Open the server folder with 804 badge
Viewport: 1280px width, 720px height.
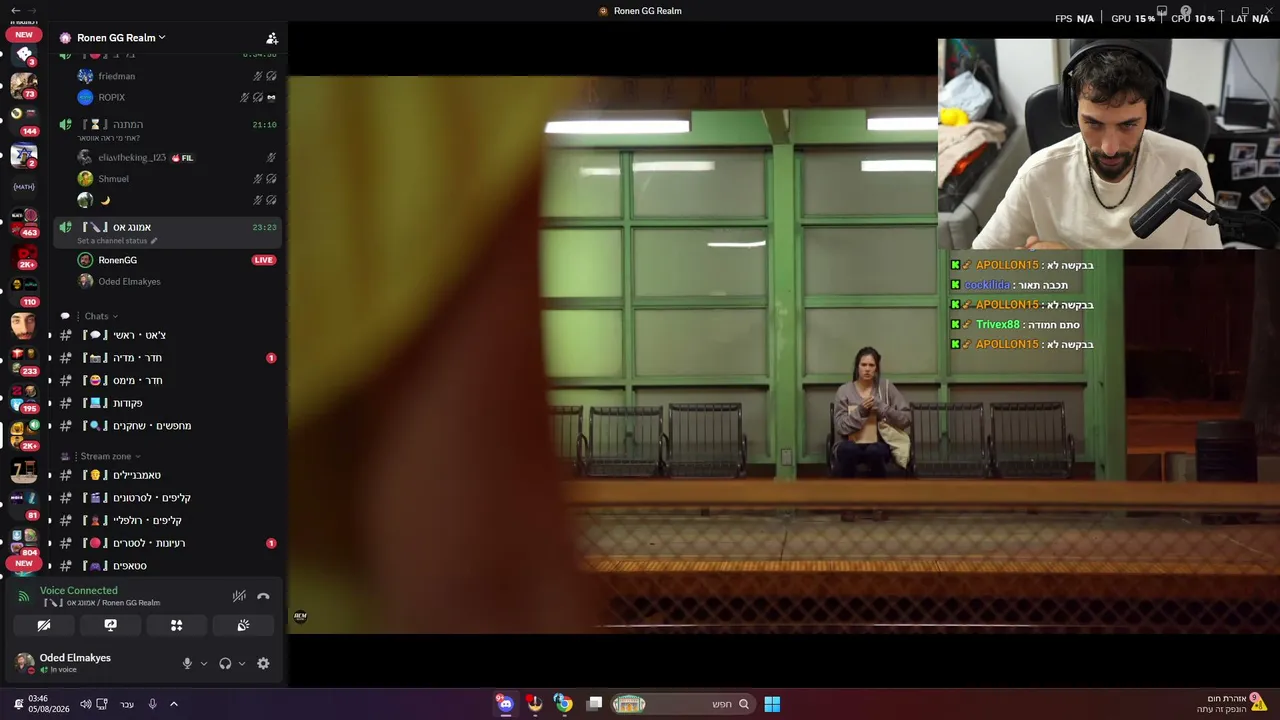24,540
